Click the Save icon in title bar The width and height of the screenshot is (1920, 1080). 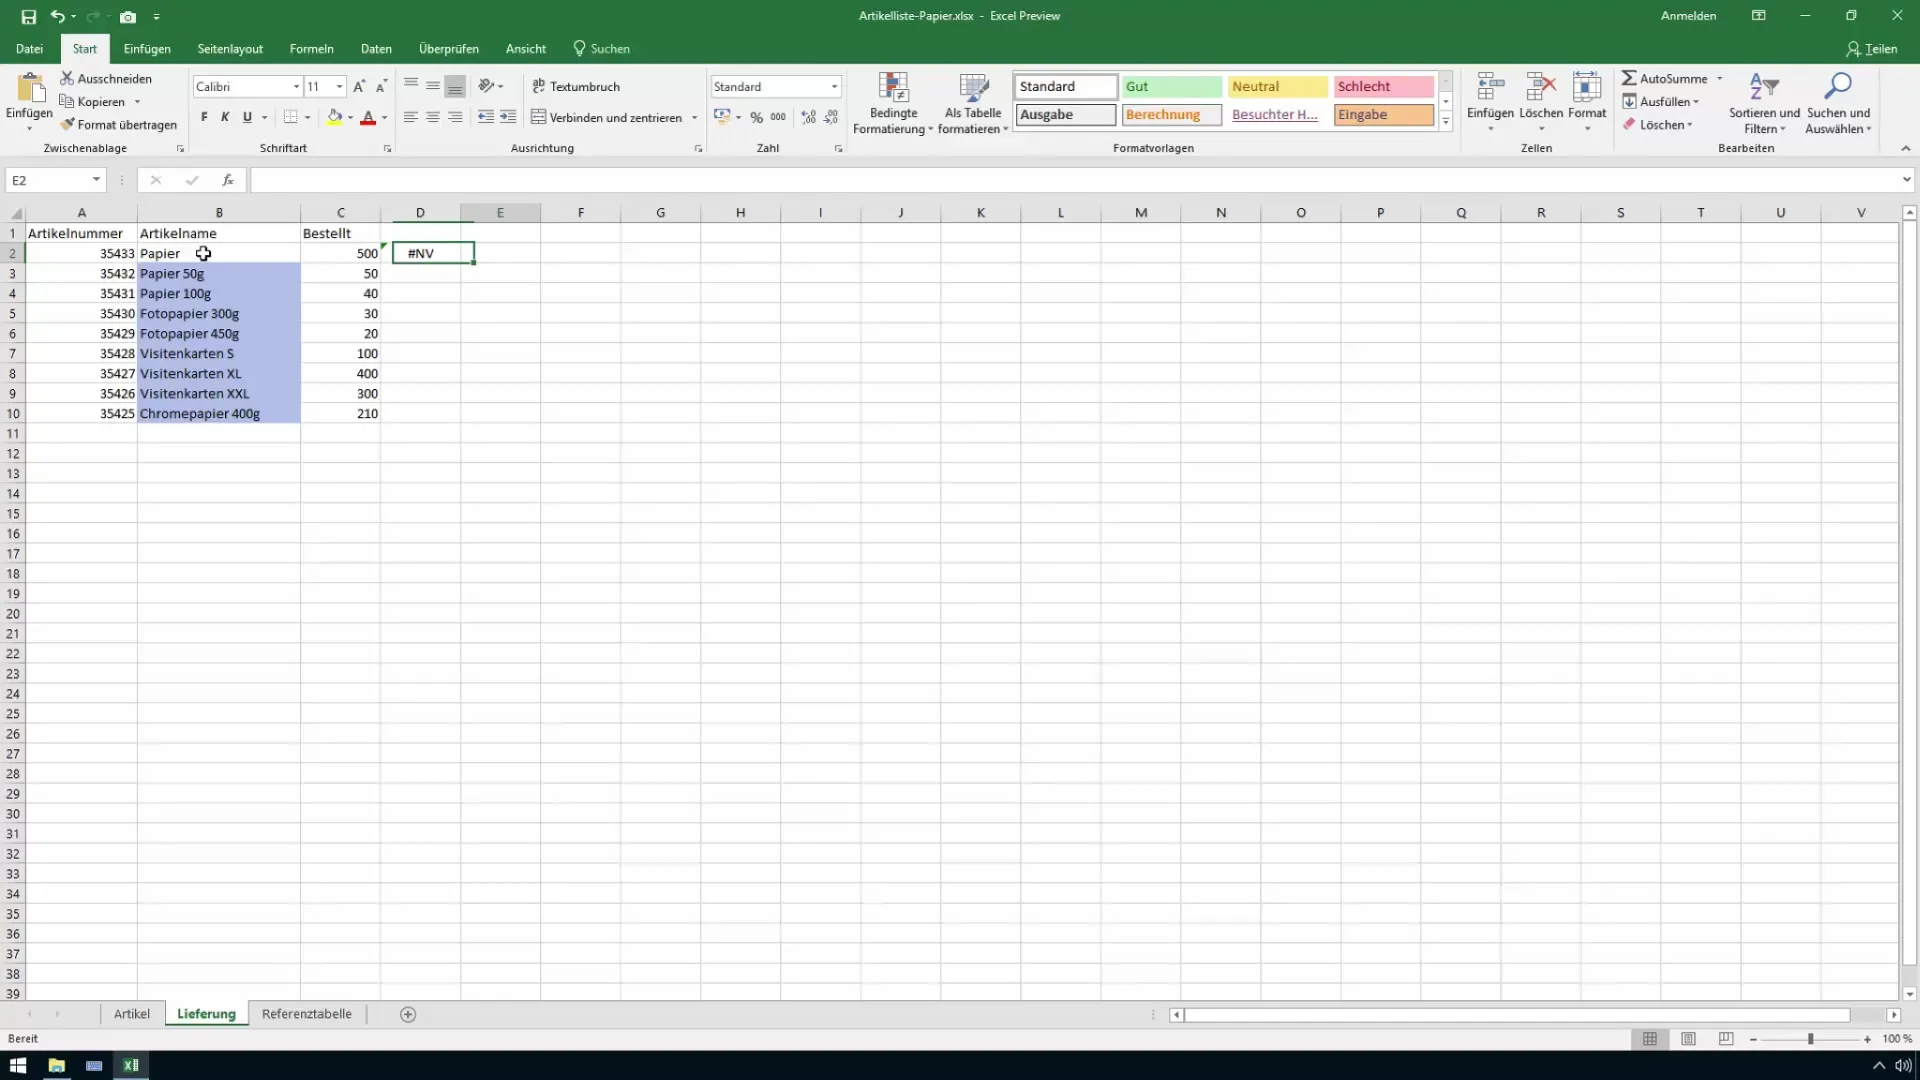point(28,17)
